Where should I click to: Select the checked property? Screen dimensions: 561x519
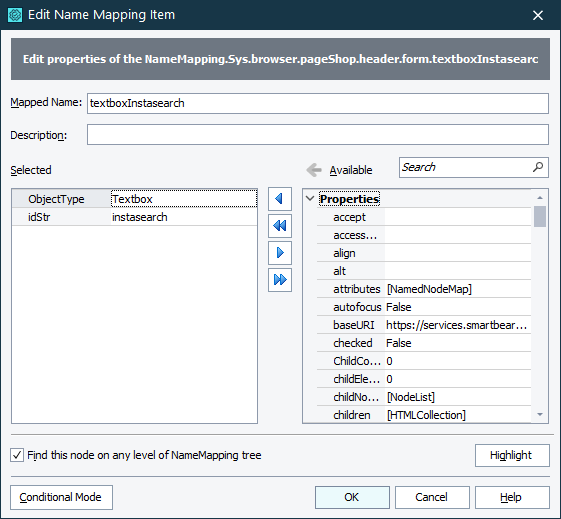(x=424, y=343)
